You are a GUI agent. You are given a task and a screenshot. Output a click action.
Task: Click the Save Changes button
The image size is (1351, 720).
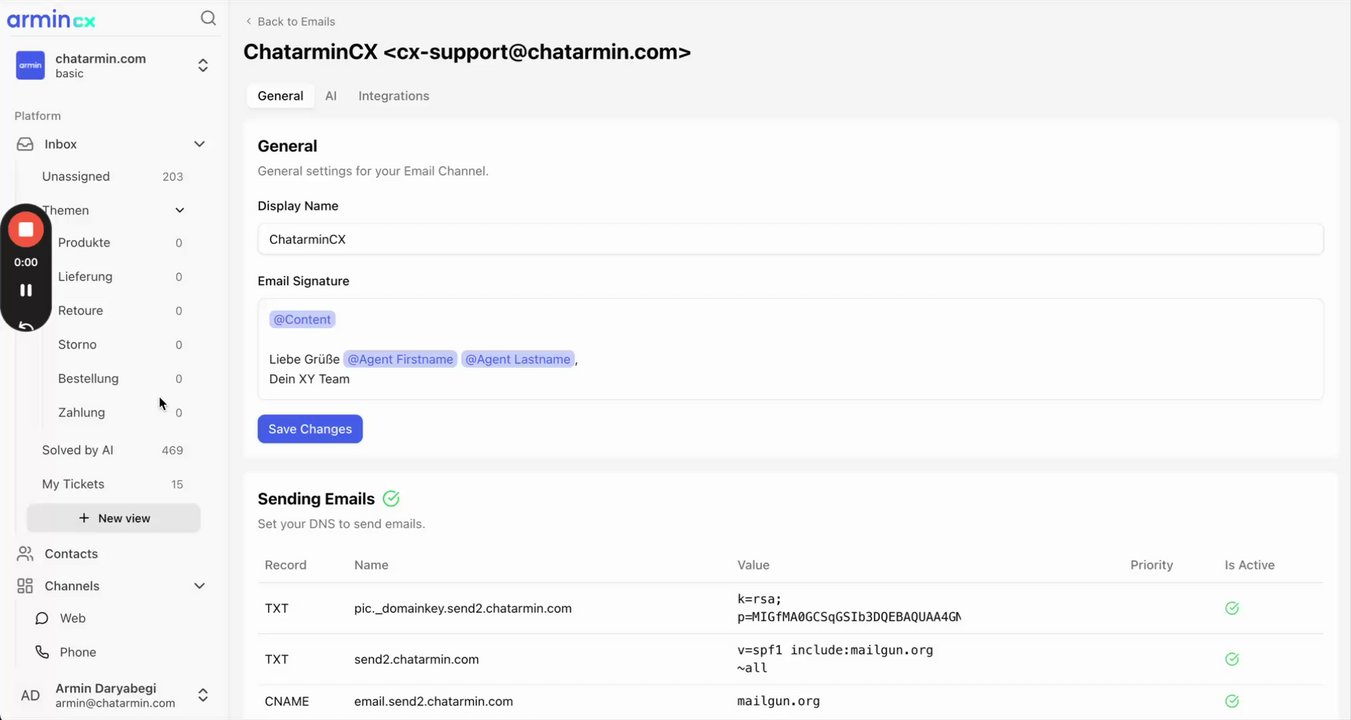click(x=310, y=429)
